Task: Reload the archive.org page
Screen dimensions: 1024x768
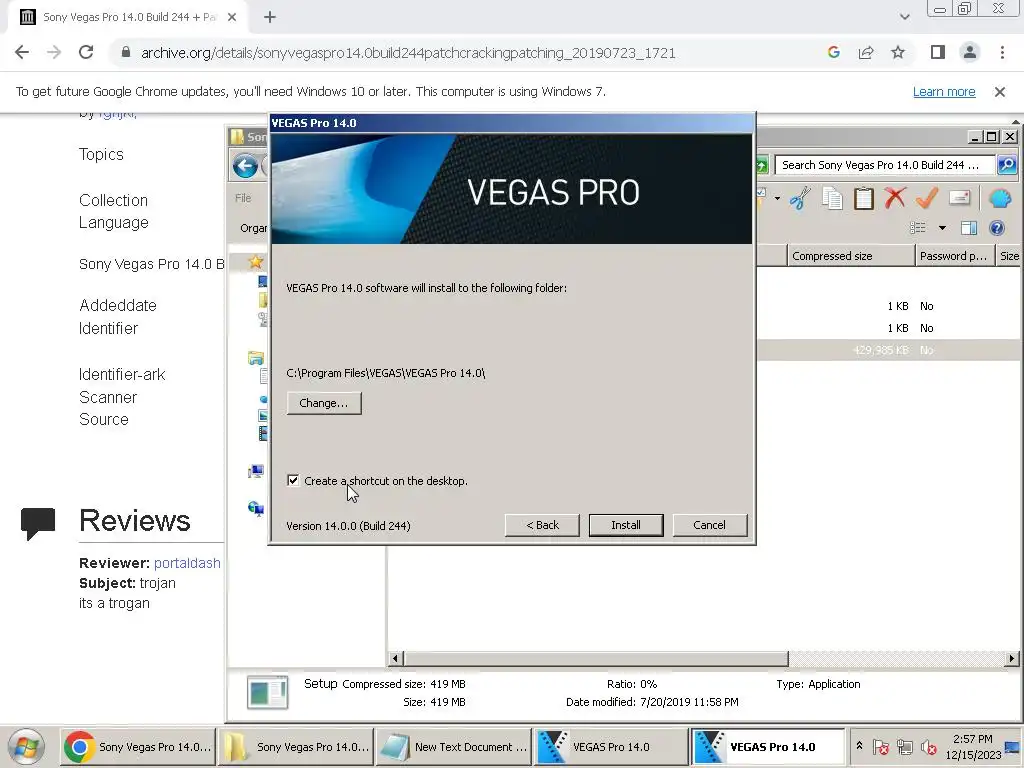Action: click(x=86, y=52)
